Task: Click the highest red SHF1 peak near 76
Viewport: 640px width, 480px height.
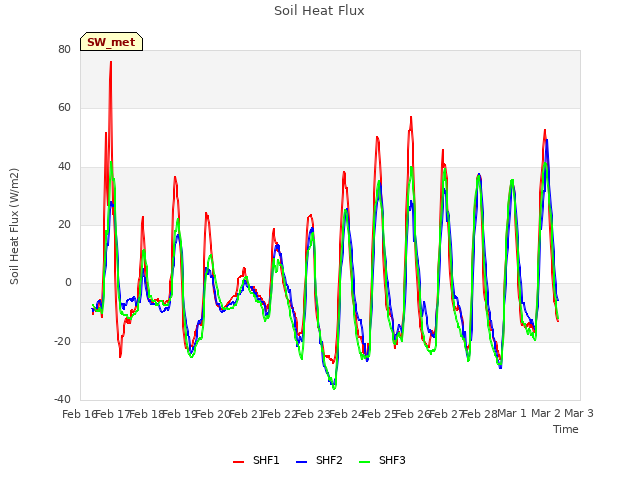Action: click(111, 62)
